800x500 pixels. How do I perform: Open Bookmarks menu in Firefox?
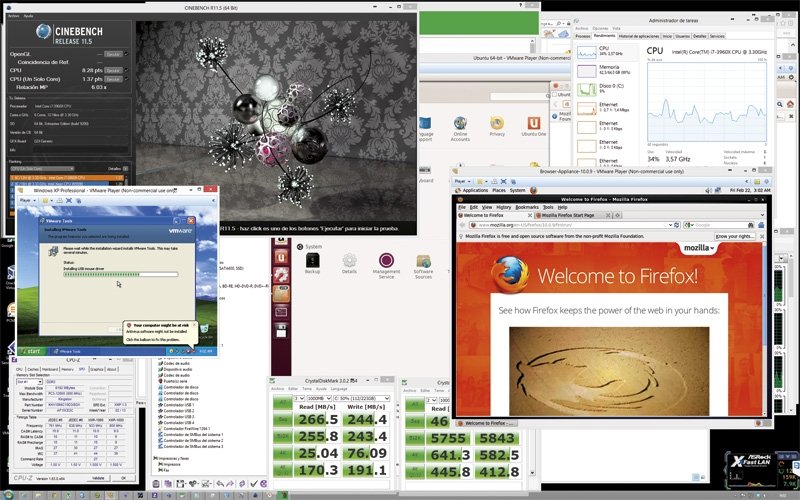click(x=527, y=208)
